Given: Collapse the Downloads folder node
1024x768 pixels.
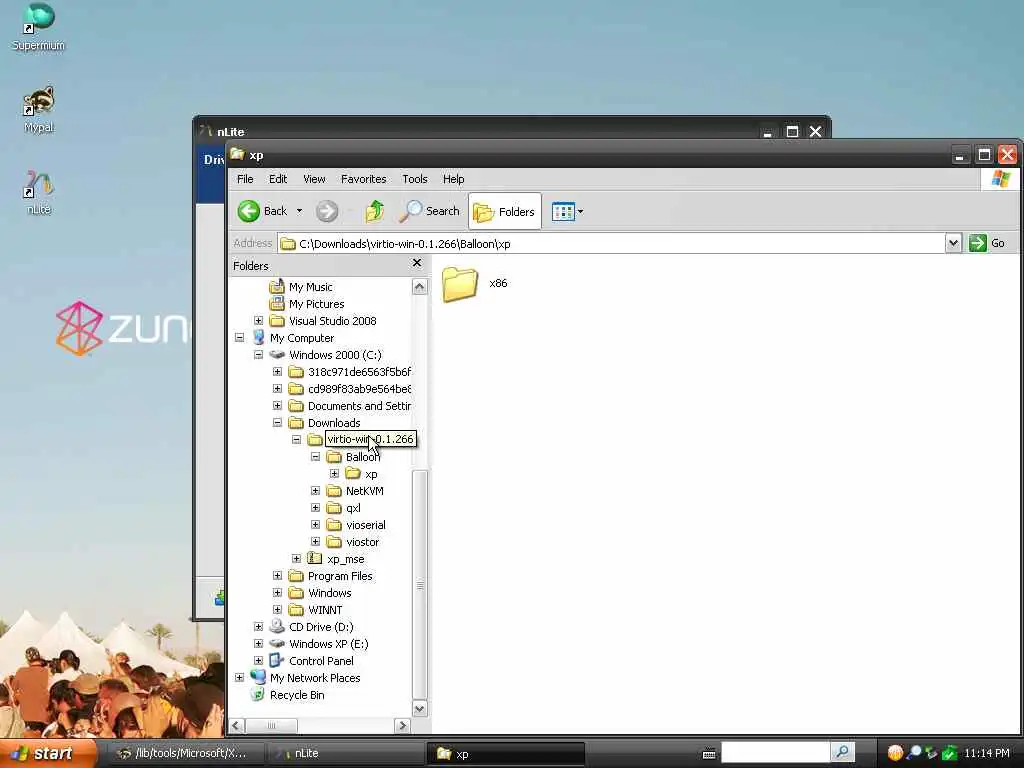Looking at the screenshot, I should [278, 423].
